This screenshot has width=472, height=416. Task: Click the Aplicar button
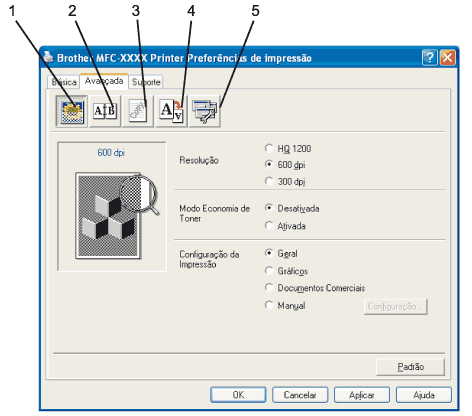point(362,395)
